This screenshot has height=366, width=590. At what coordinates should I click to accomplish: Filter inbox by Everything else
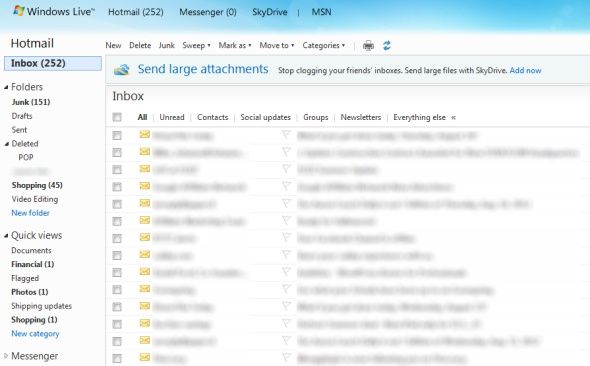coord(420,117)
